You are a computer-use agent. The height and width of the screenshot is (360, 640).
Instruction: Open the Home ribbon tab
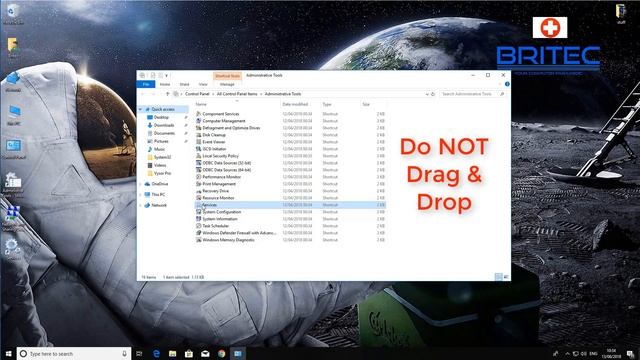[x=165, y=84]
